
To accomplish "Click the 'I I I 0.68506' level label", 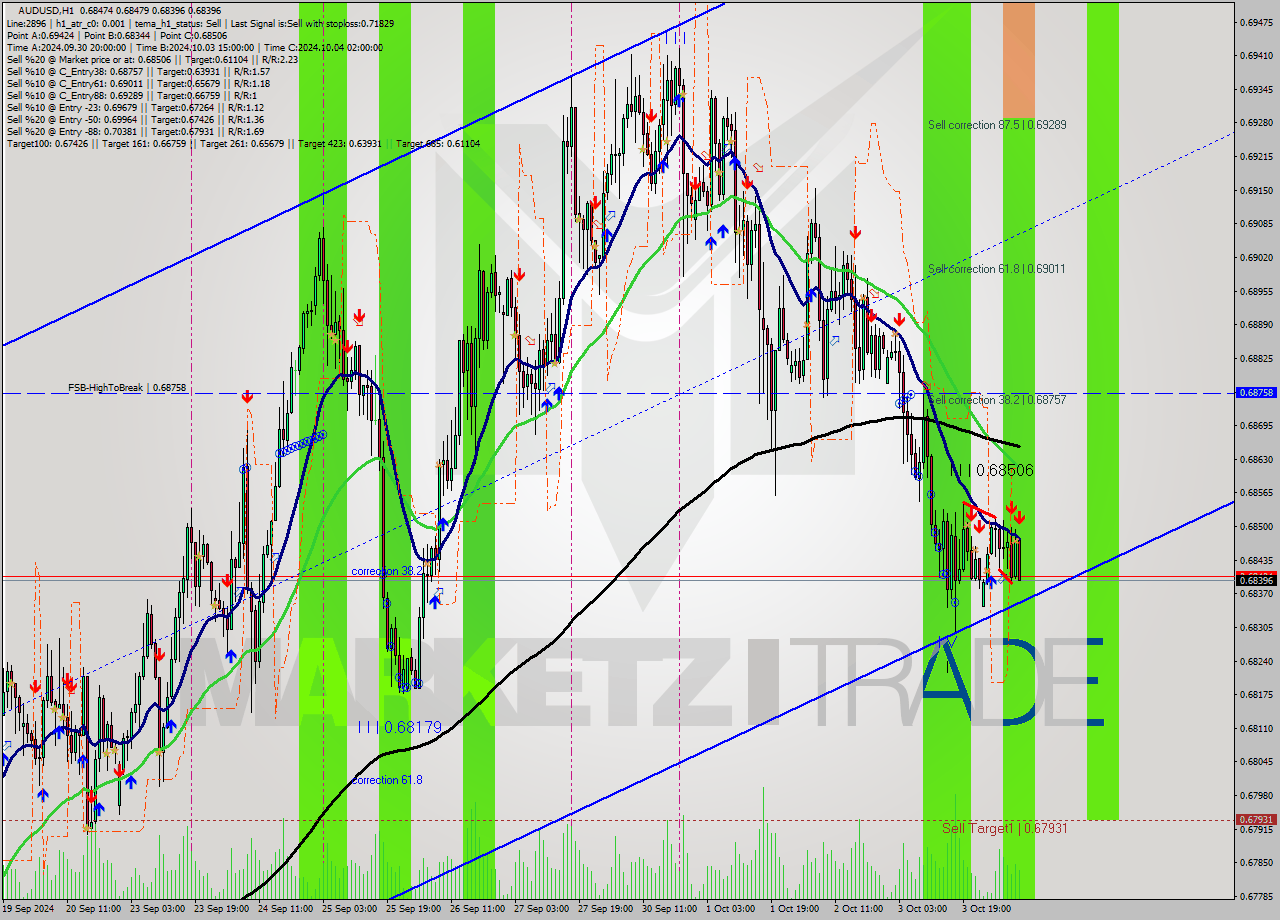I will click(x=991, y=470).
